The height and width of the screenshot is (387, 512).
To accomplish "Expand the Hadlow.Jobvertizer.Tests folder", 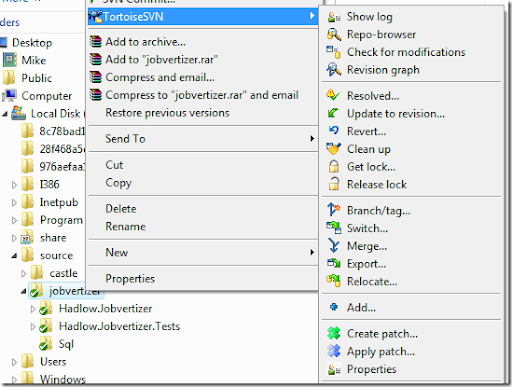I will click(33, 327).
